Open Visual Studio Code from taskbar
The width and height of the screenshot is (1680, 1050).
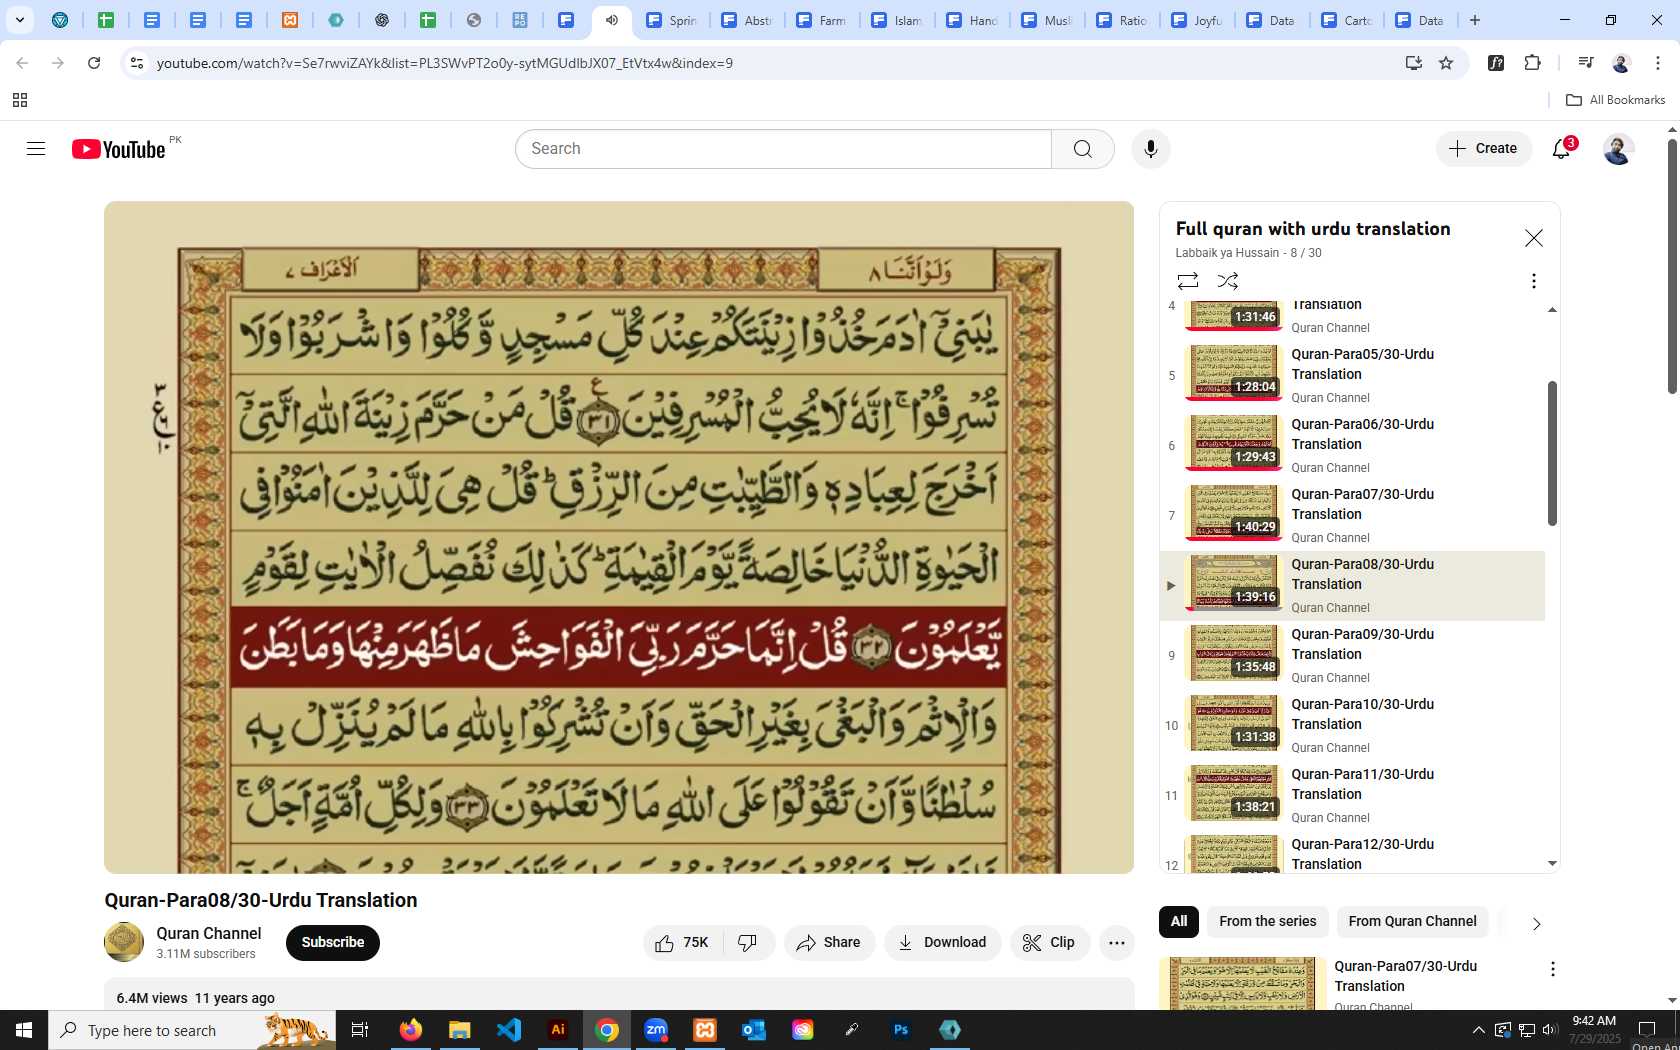click(509, 1030)
